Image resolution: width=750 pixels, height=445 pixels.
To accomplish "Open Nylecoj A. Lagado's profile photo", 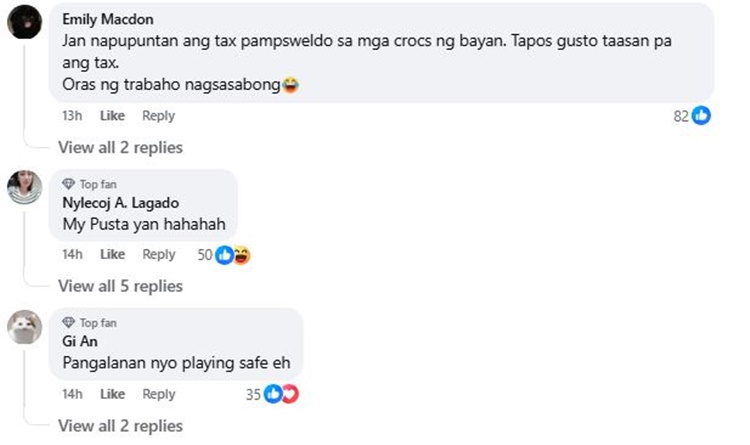I will (24, 187).
